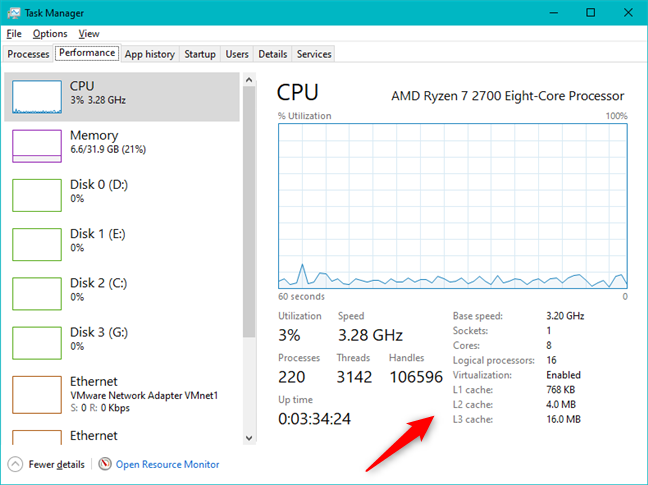
Task: Click the up time 0:03:34:24 value
Action: 314,419
